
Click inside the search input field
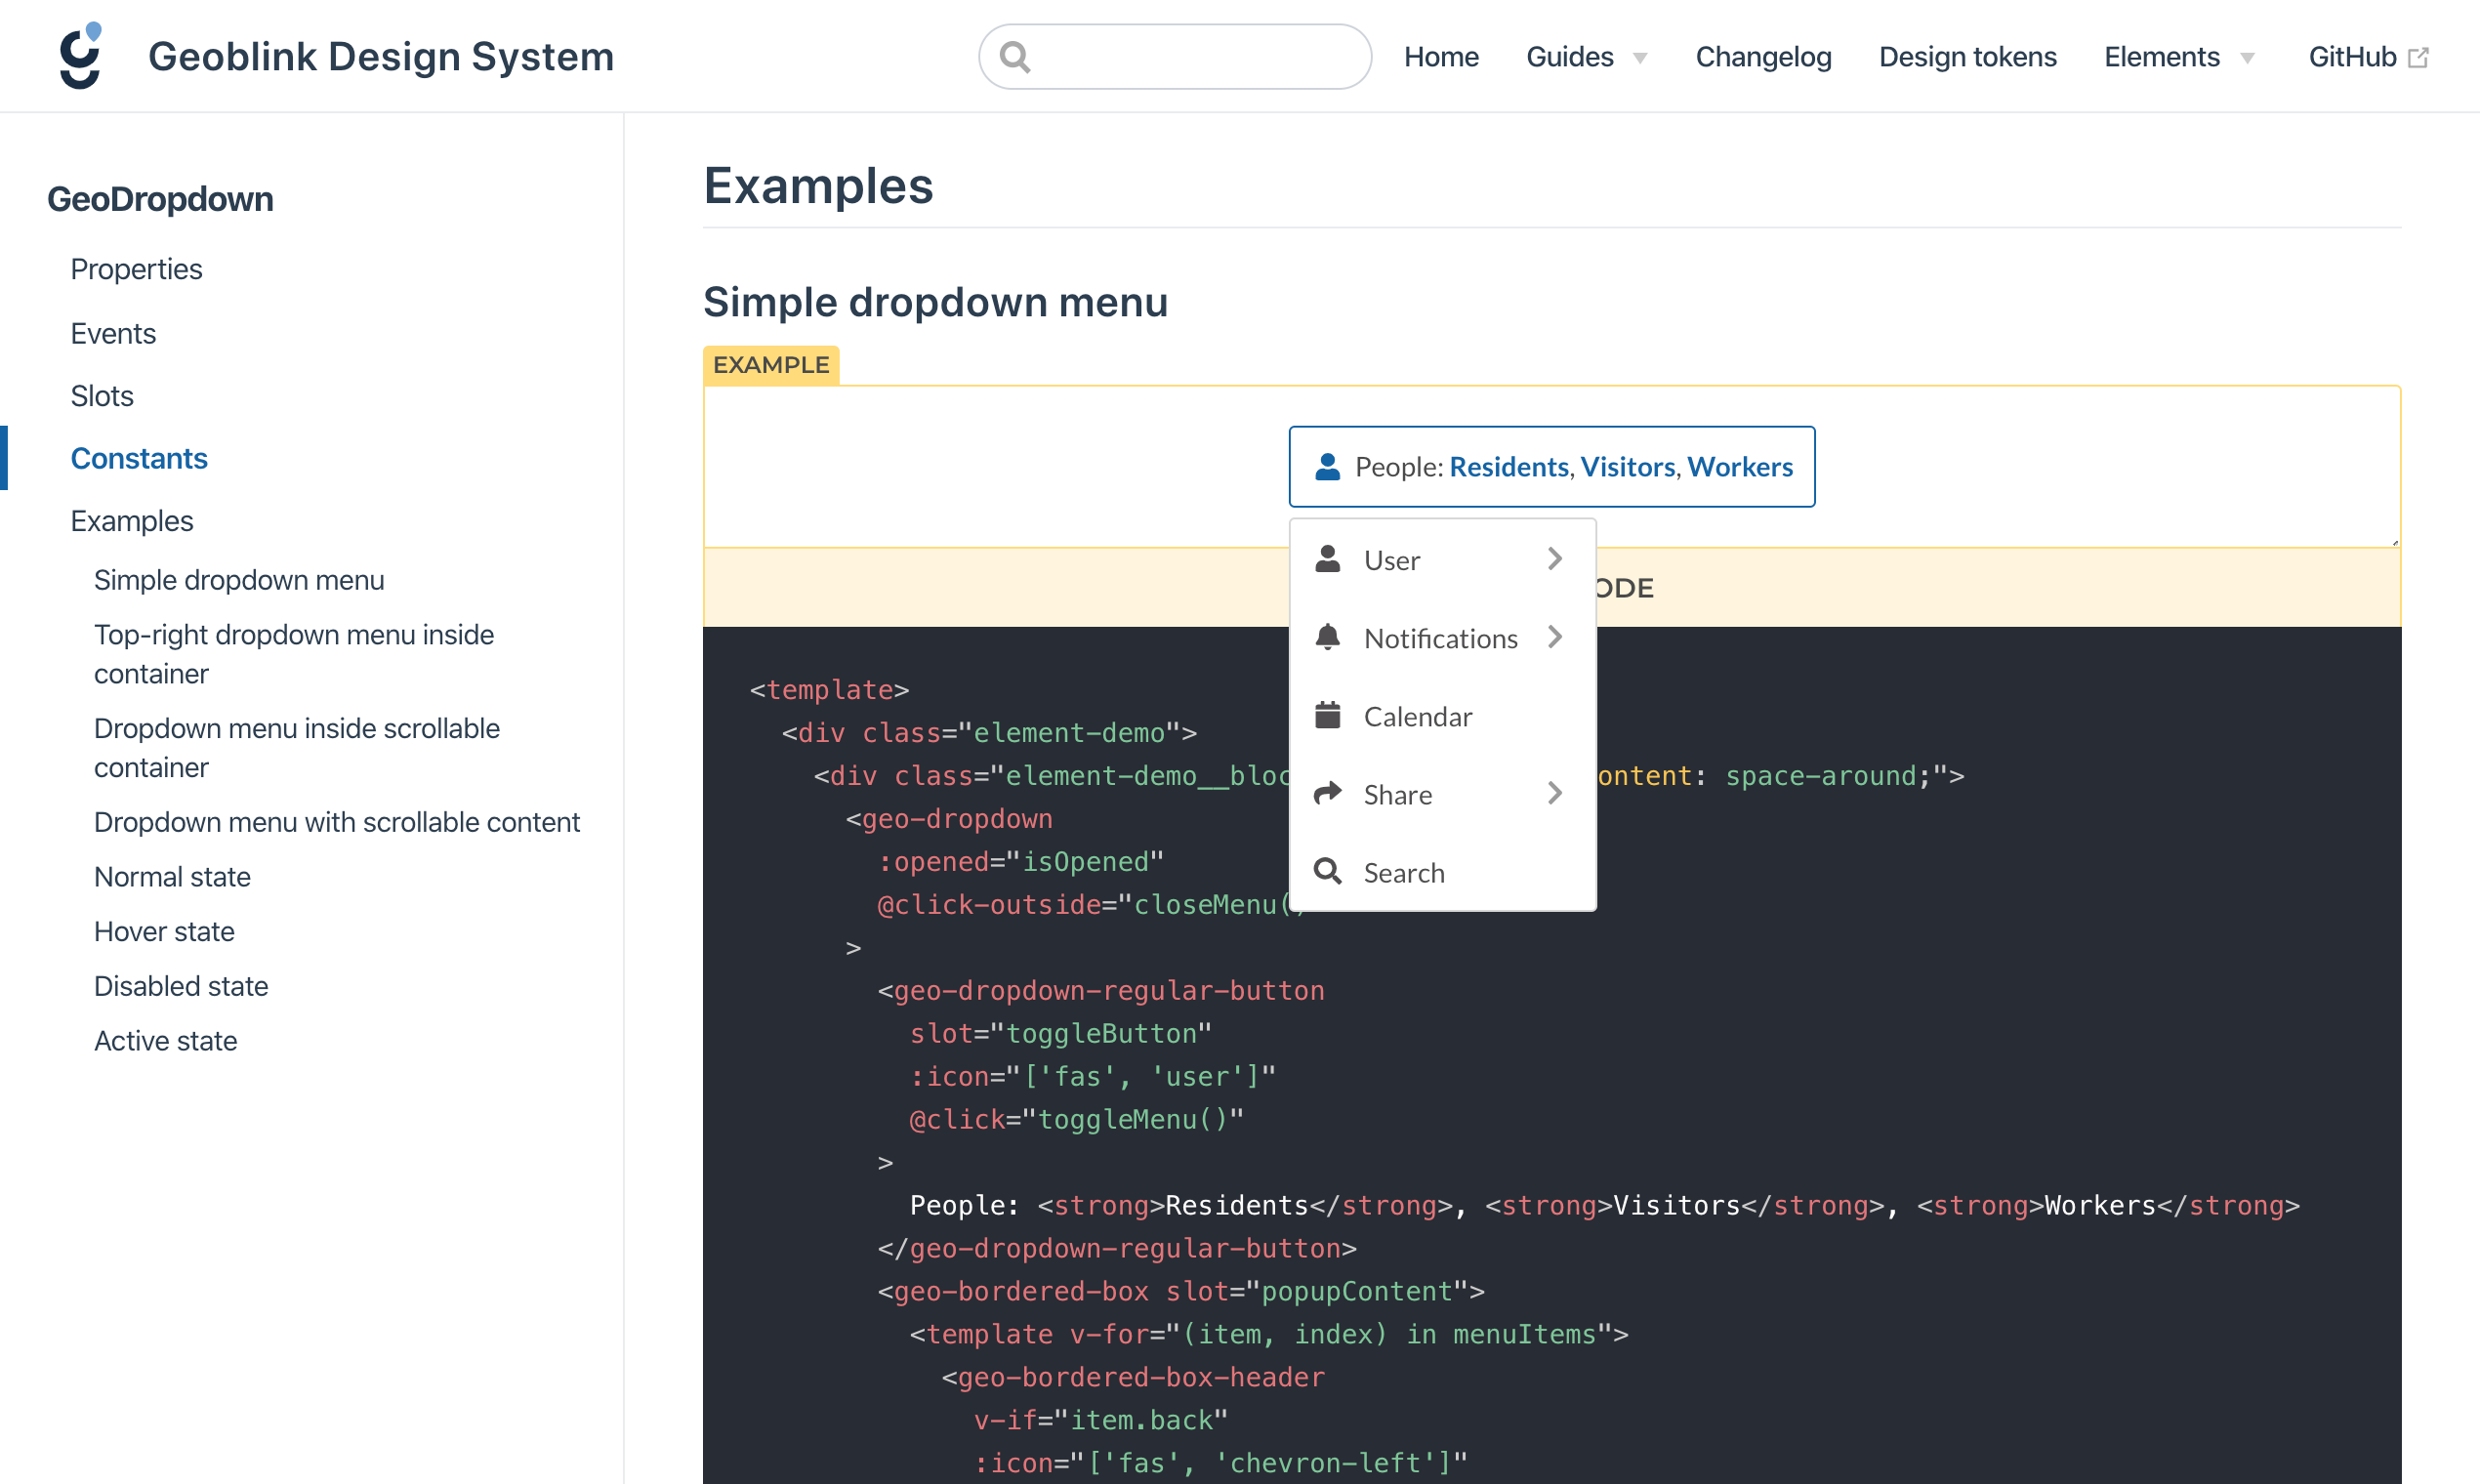(x=1180, y=56)
